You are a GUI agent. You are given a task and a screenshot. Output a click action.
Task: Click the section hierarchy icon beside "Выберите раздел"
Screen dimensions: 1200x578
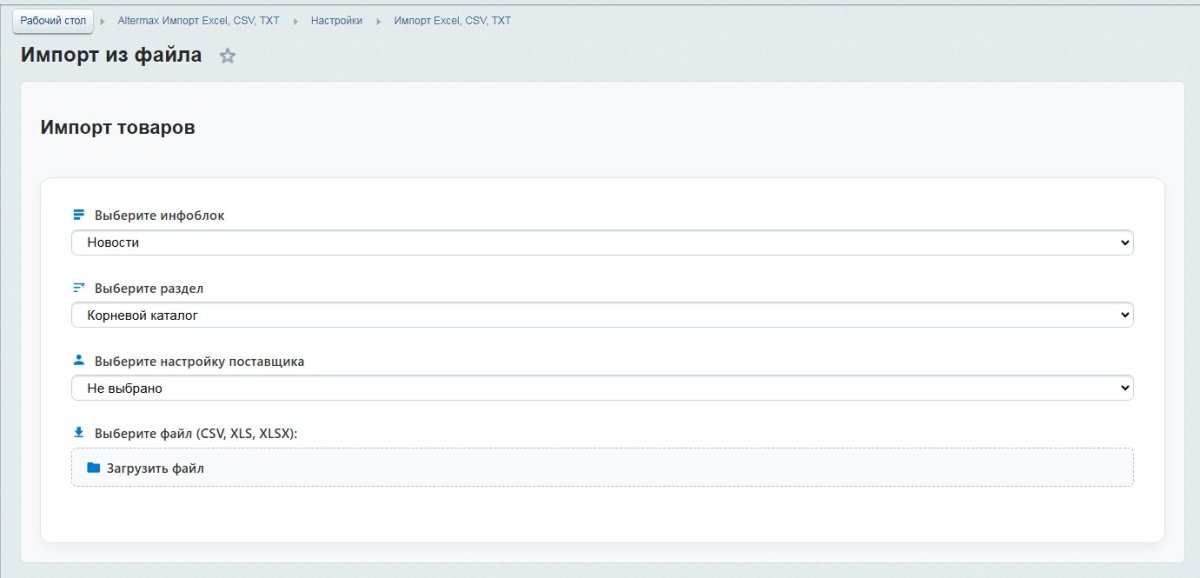point(78,286)
